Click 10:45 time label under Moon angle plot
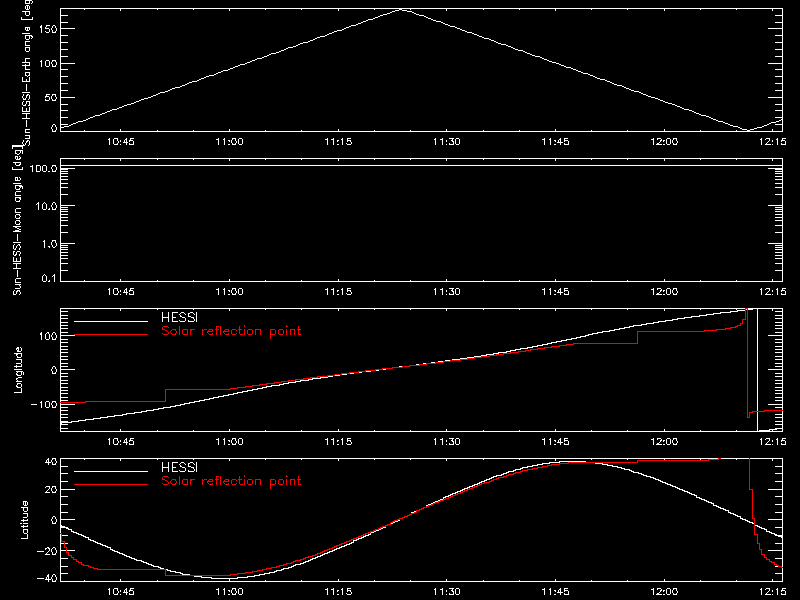 (x=121, y=292)
